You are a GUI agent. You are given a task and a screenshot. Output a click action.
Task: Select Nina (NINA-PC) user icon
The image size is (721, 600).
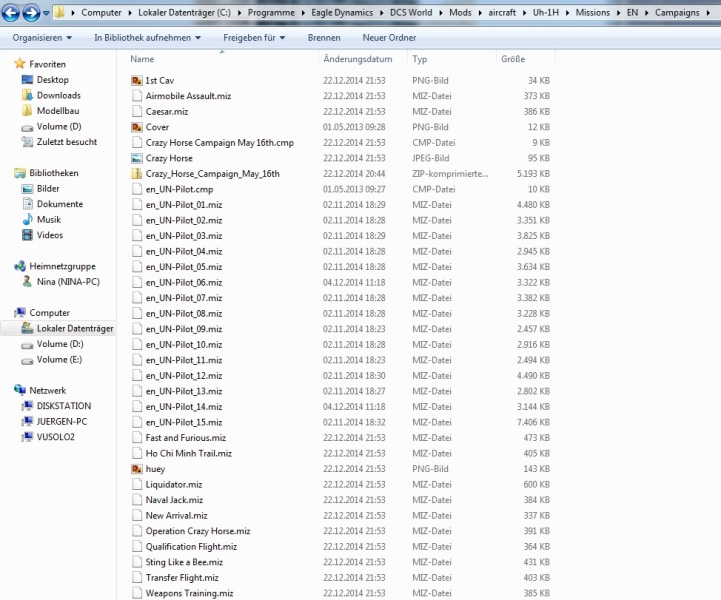[27, 281]
